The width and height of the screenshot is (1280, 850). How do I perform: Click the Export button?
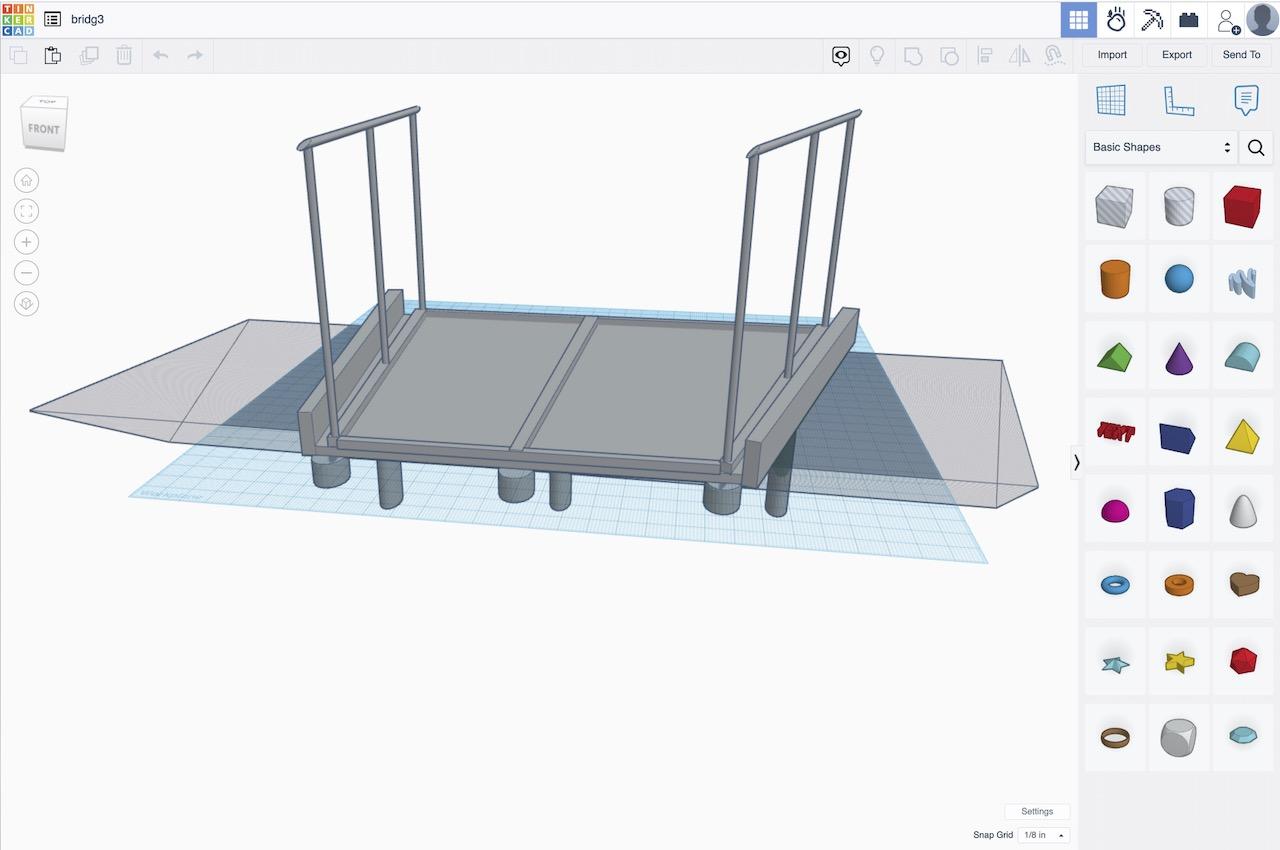(1177, 55)
